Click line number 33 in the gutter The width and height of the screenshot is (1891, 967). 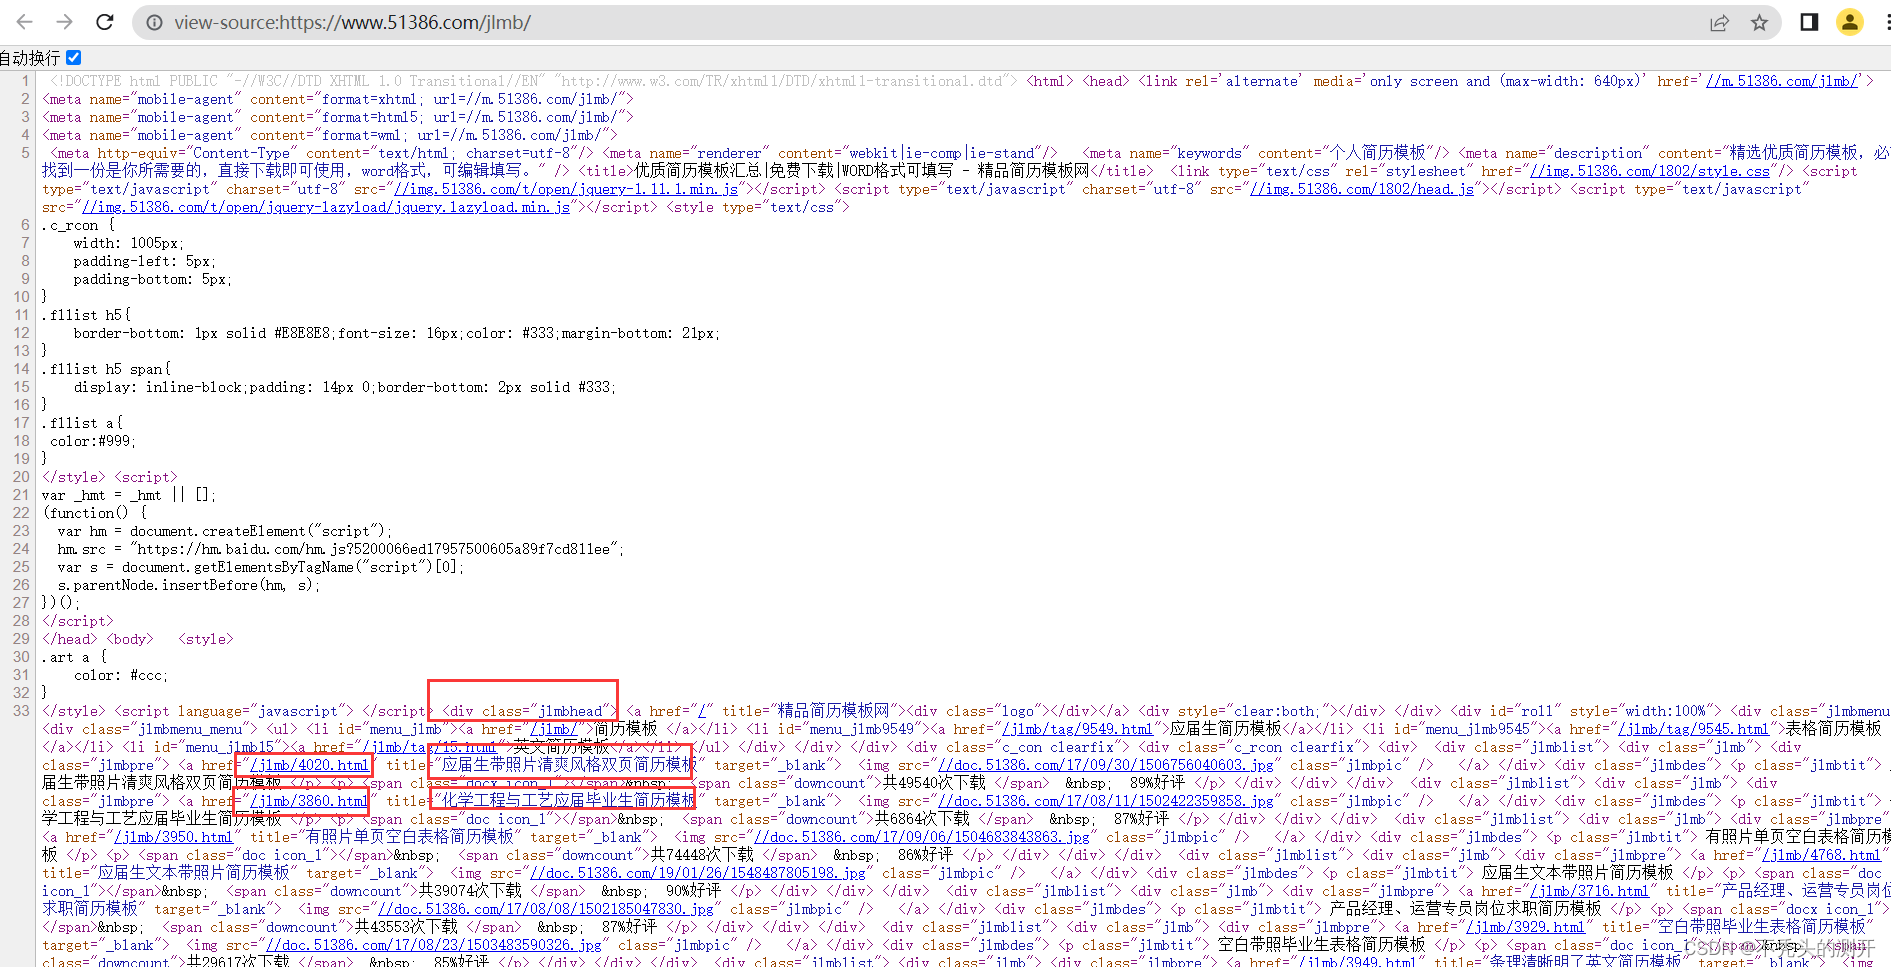pos(21,711)
